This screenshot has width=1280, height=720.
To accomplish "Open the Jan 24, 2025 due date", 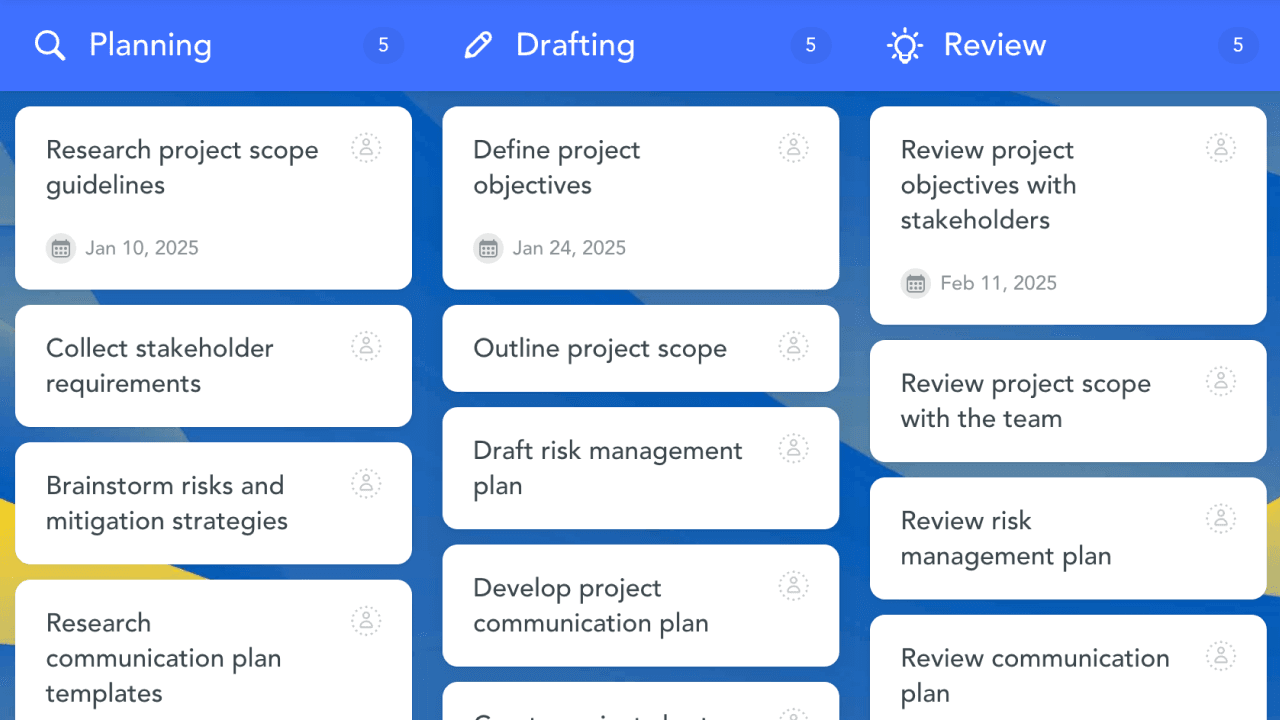I will [568, 248].
